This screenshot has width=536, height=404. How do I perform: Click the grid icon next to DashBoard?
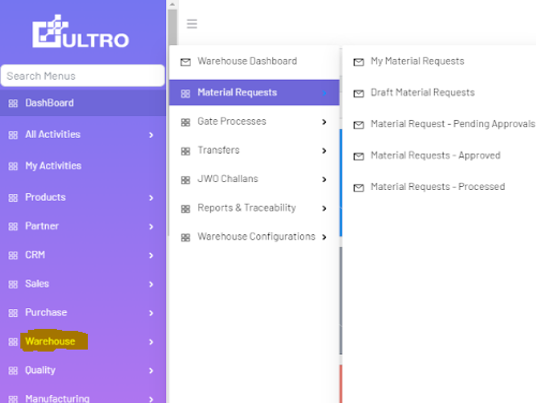pyautogui.click(x=13, y=103)
